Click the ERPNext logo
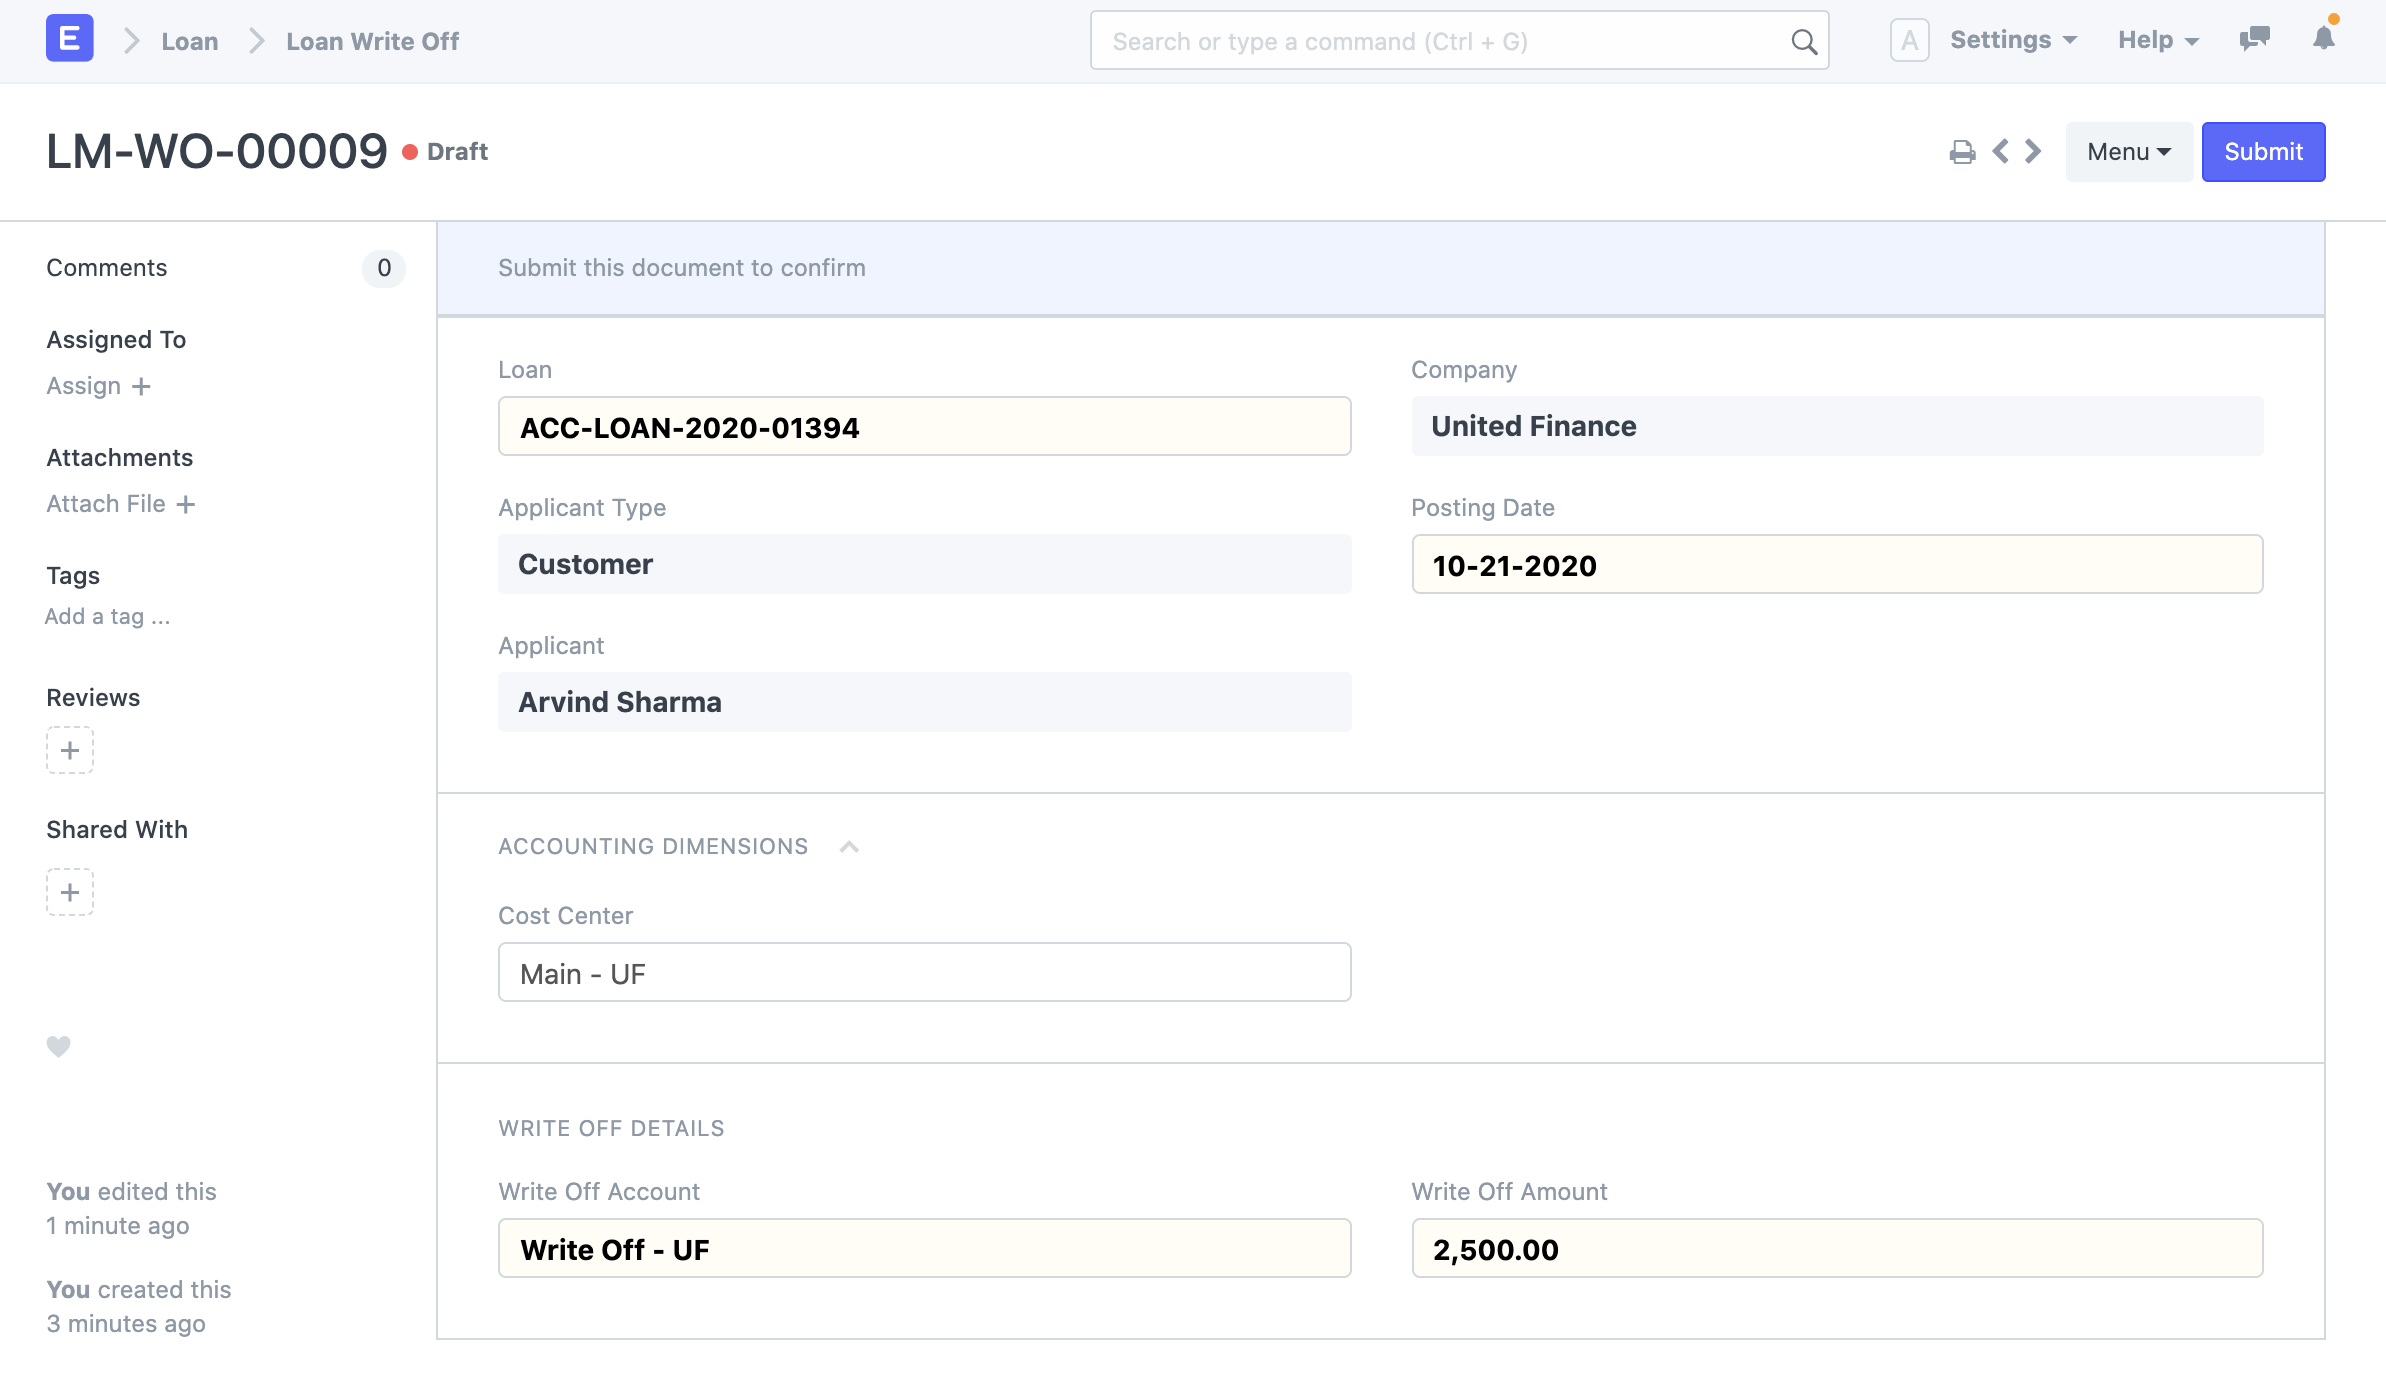2386x1380 pixels. 69,38
